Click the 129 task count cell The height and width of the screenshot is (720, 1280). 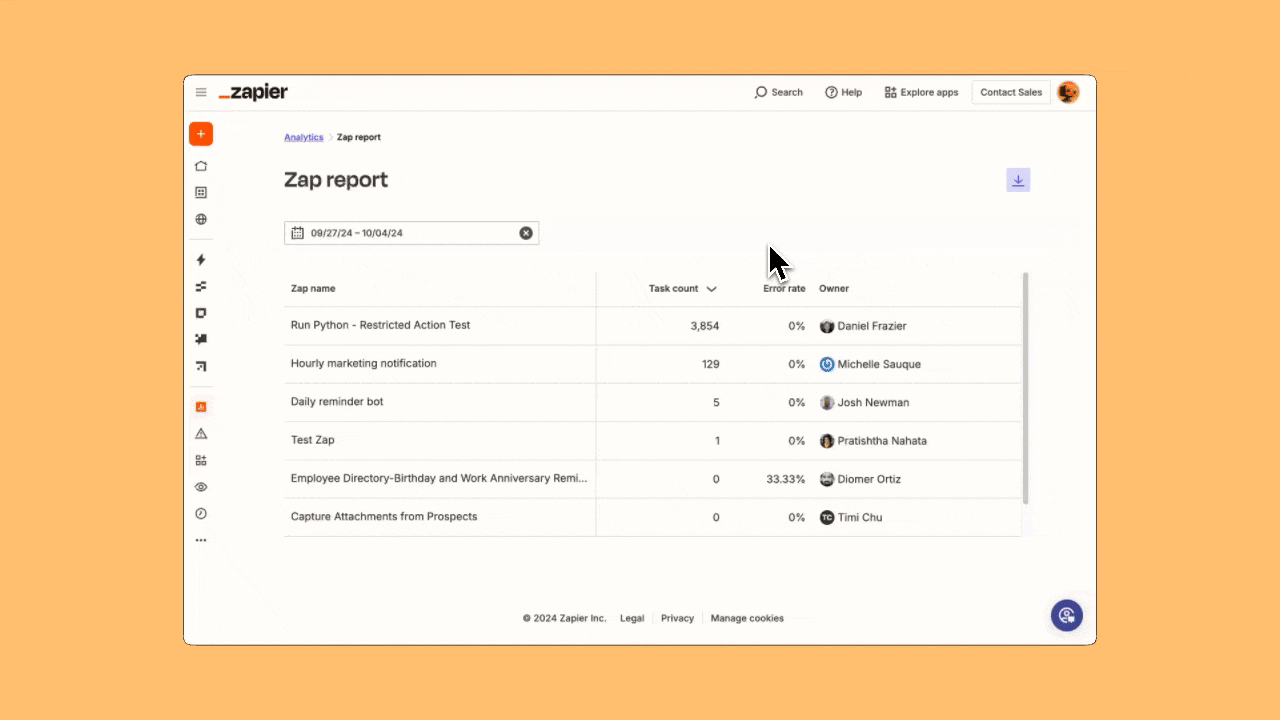point(710,364)
